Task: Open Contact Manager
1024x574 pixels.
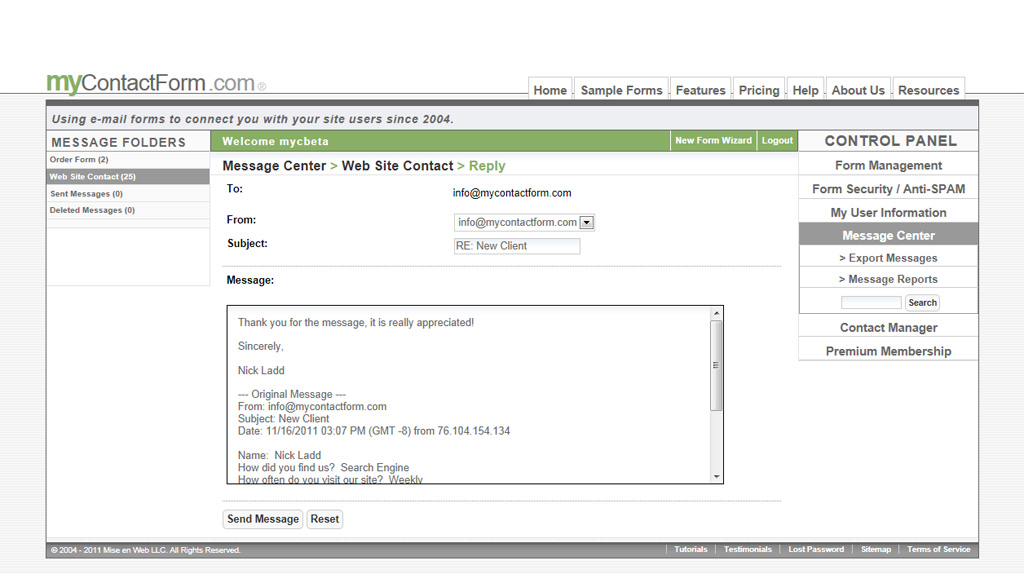Action: coord(888,327)
